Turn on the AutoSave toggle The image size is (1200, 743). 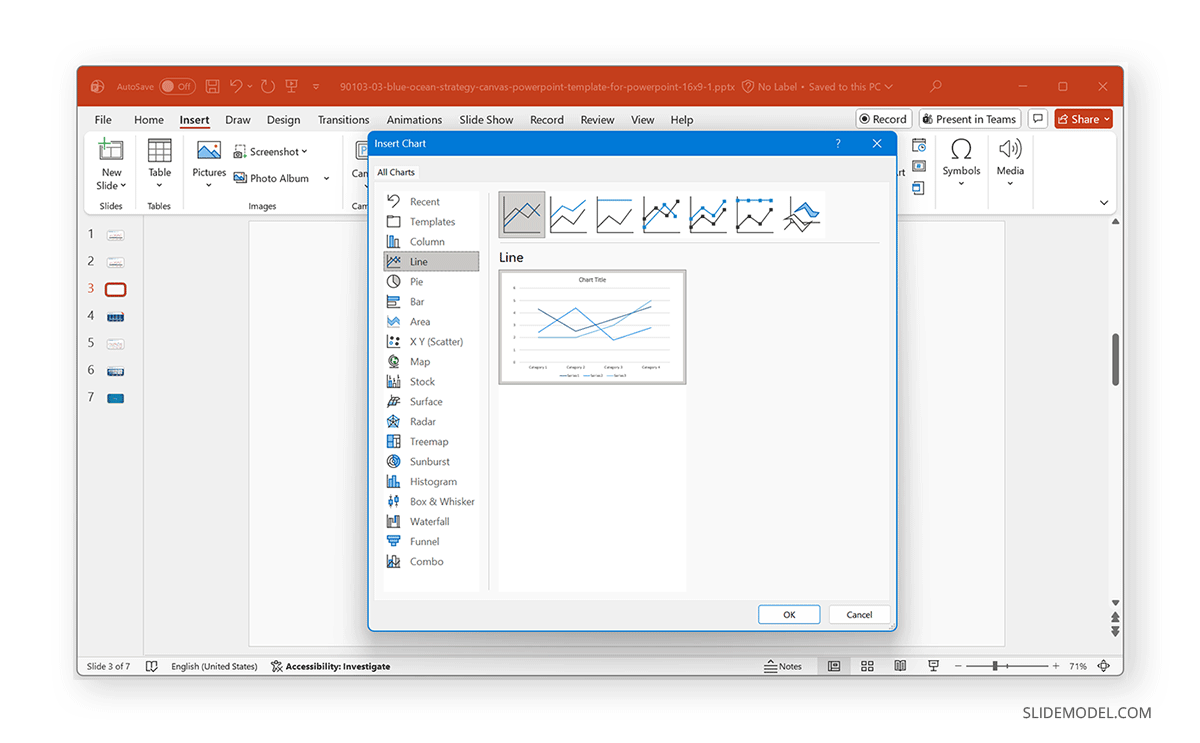(178, 86)
